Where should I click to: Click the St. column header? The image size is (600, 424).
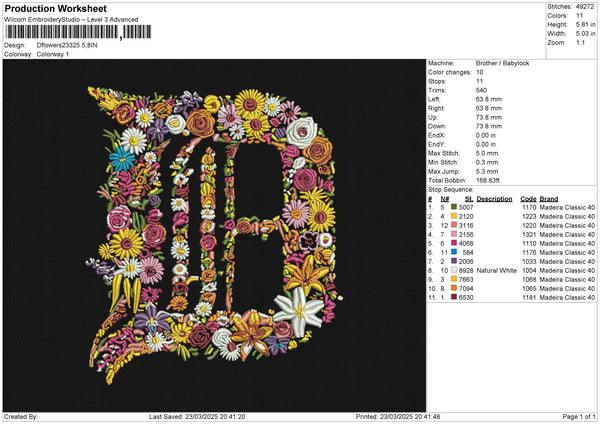point(469,199)
